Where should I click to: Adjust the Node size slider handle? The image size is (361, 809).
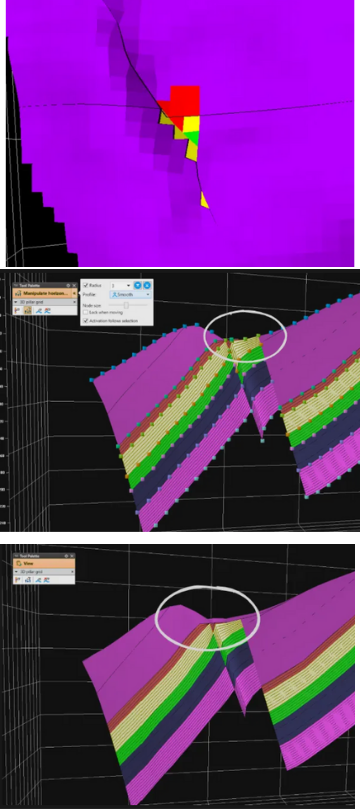pos(126,305)
